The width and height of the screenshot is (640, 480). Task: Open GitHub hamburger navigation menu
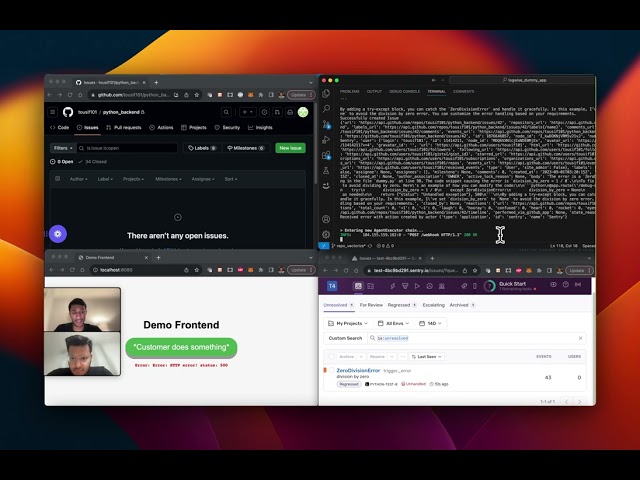click(53, 112)
